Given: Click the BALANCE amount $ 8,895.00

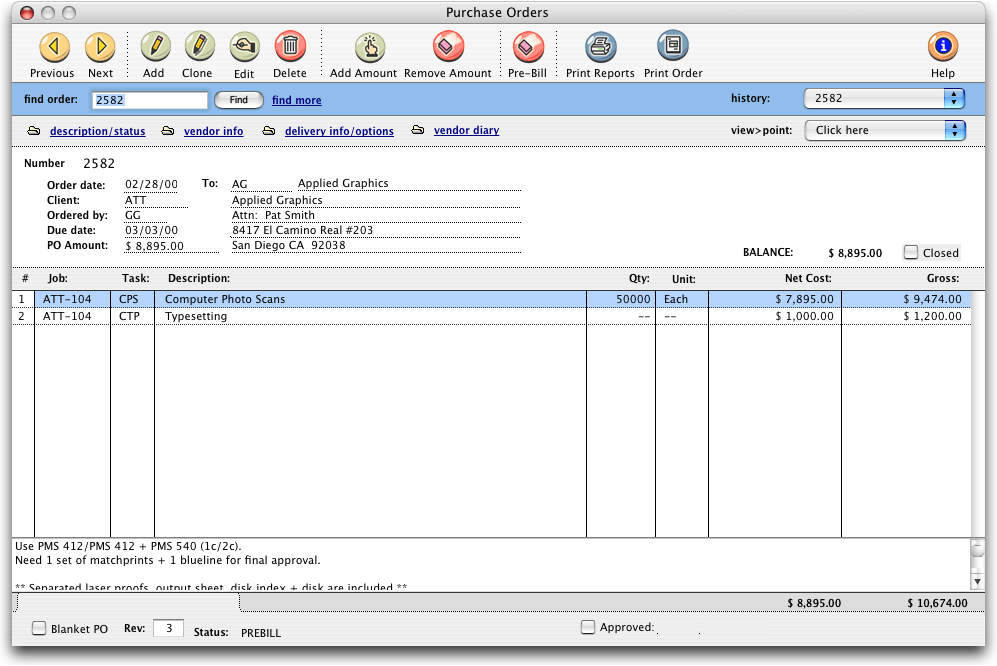Looking at the screenshot, I should pos(855,253).
